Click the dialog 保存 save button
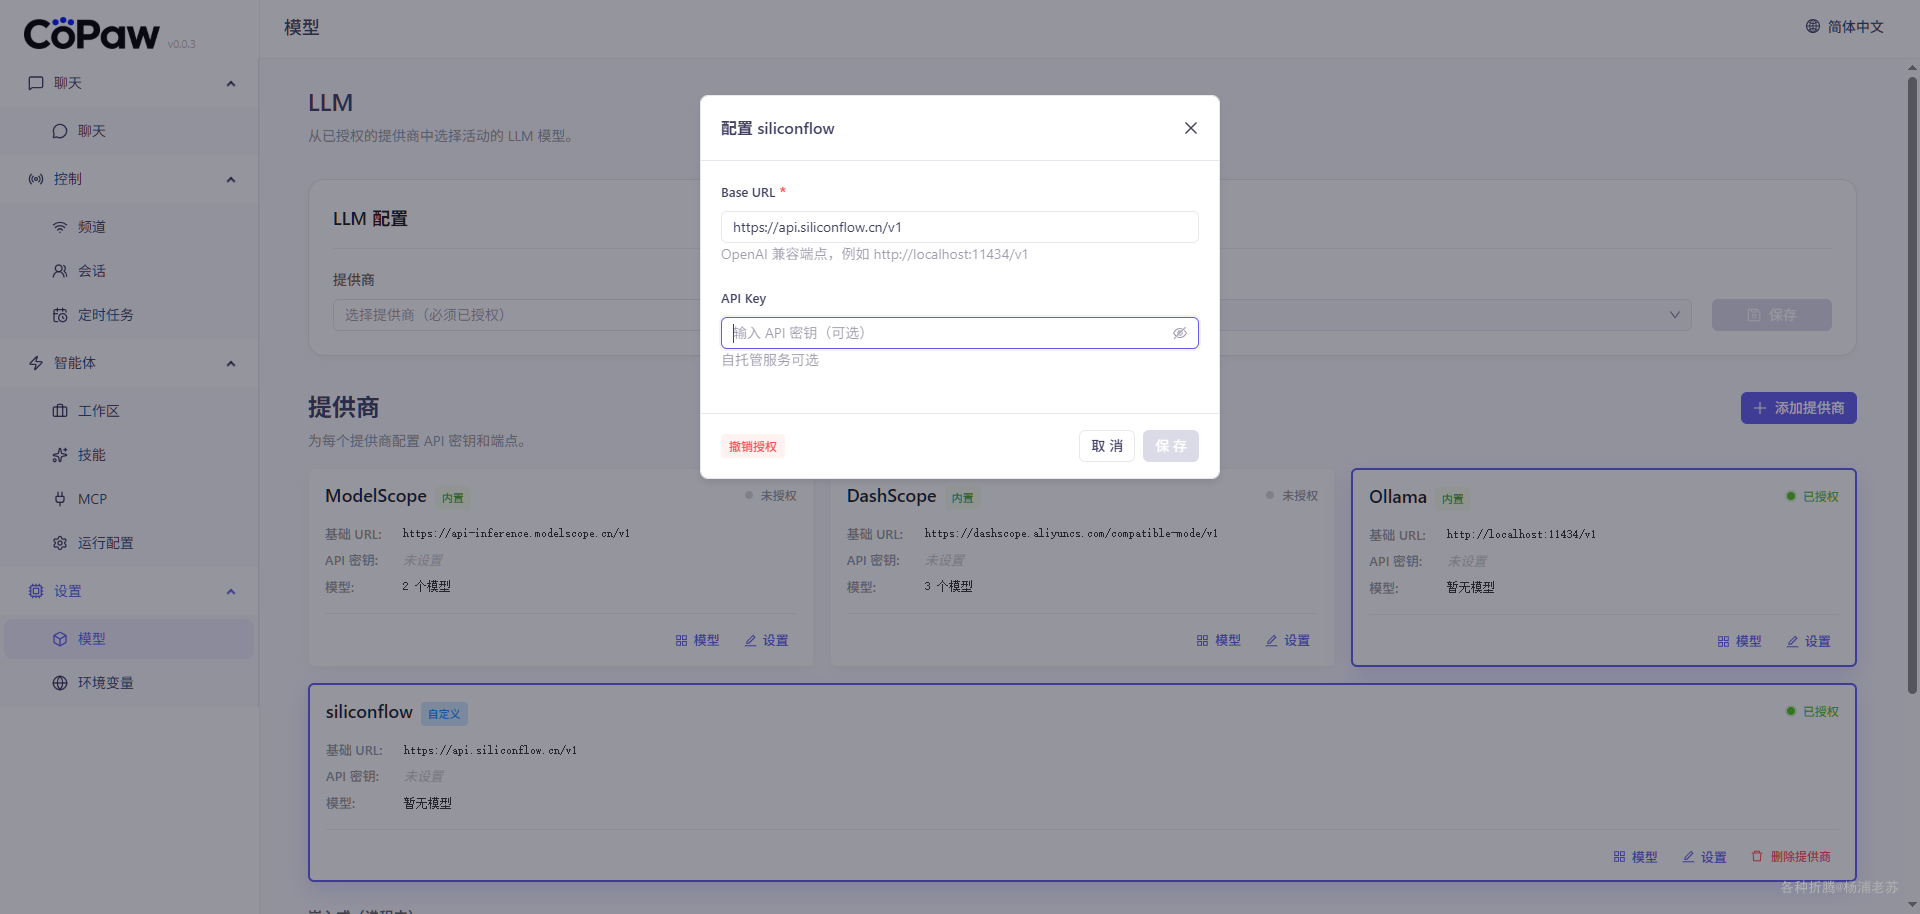This screenshot has width=1920, height=914. click(x=1170, y=446)
